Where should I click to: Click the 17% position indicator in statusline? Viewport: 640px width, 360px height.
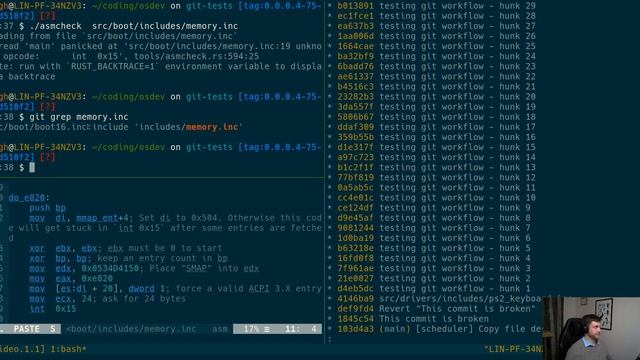click(251, 329)
